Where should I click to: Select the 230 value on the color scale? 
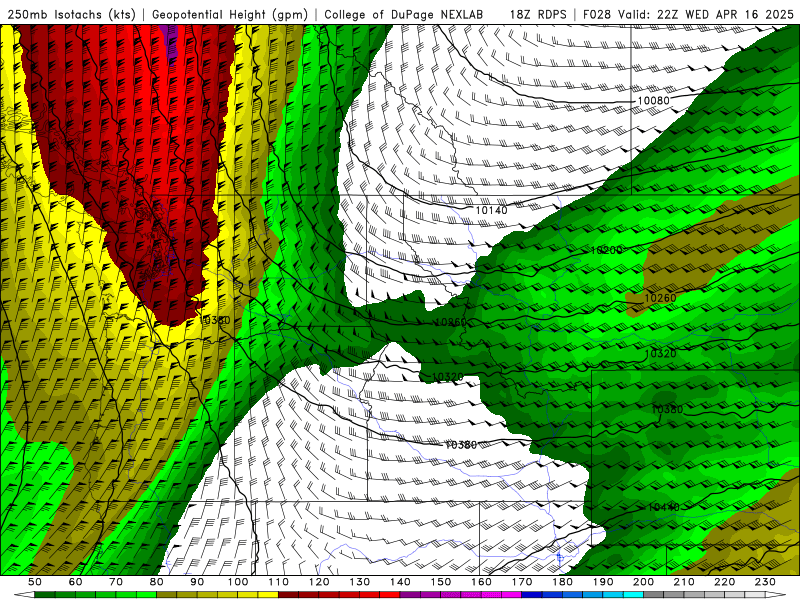click(765, 582)
